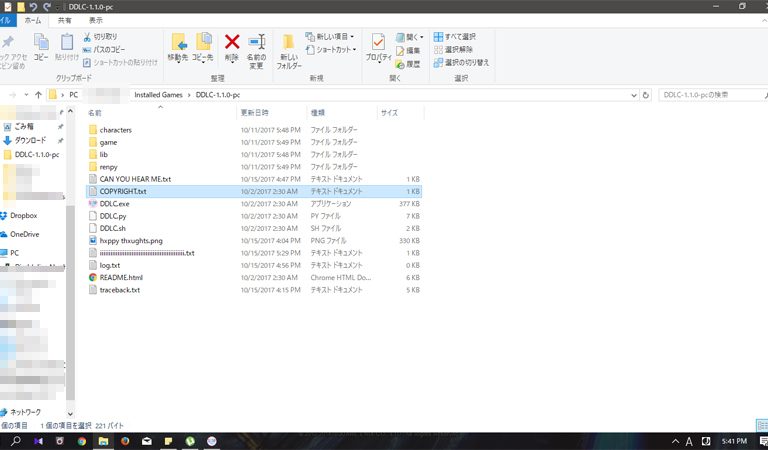Click Installed Games in the breadcrumb
This screenshot has height=450, width=768.
158,95
